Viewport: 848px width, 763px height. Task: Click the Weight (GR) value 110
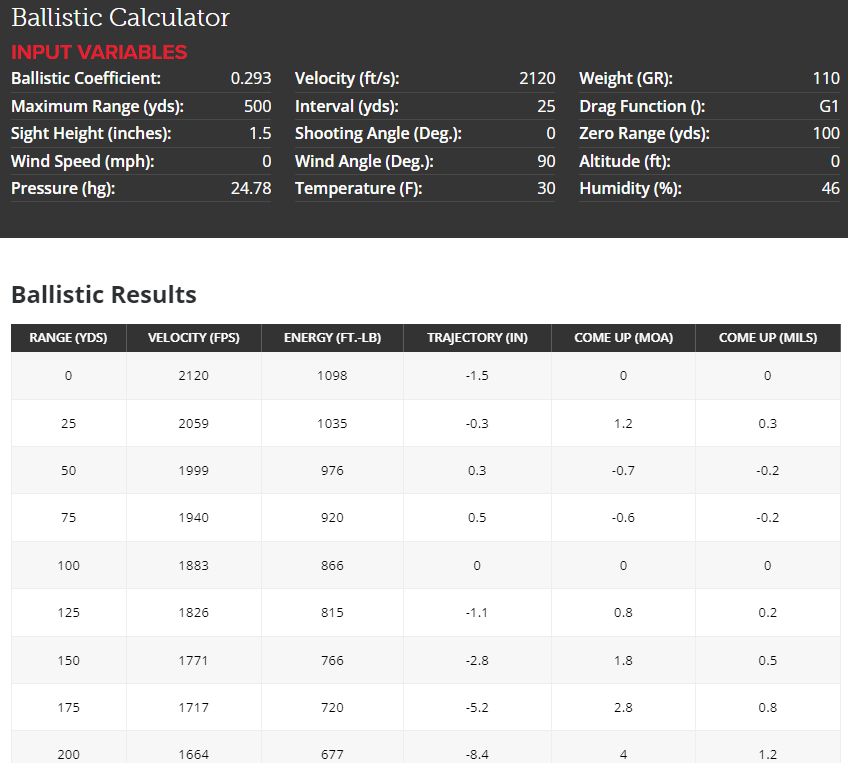click(x=826, y=78)
